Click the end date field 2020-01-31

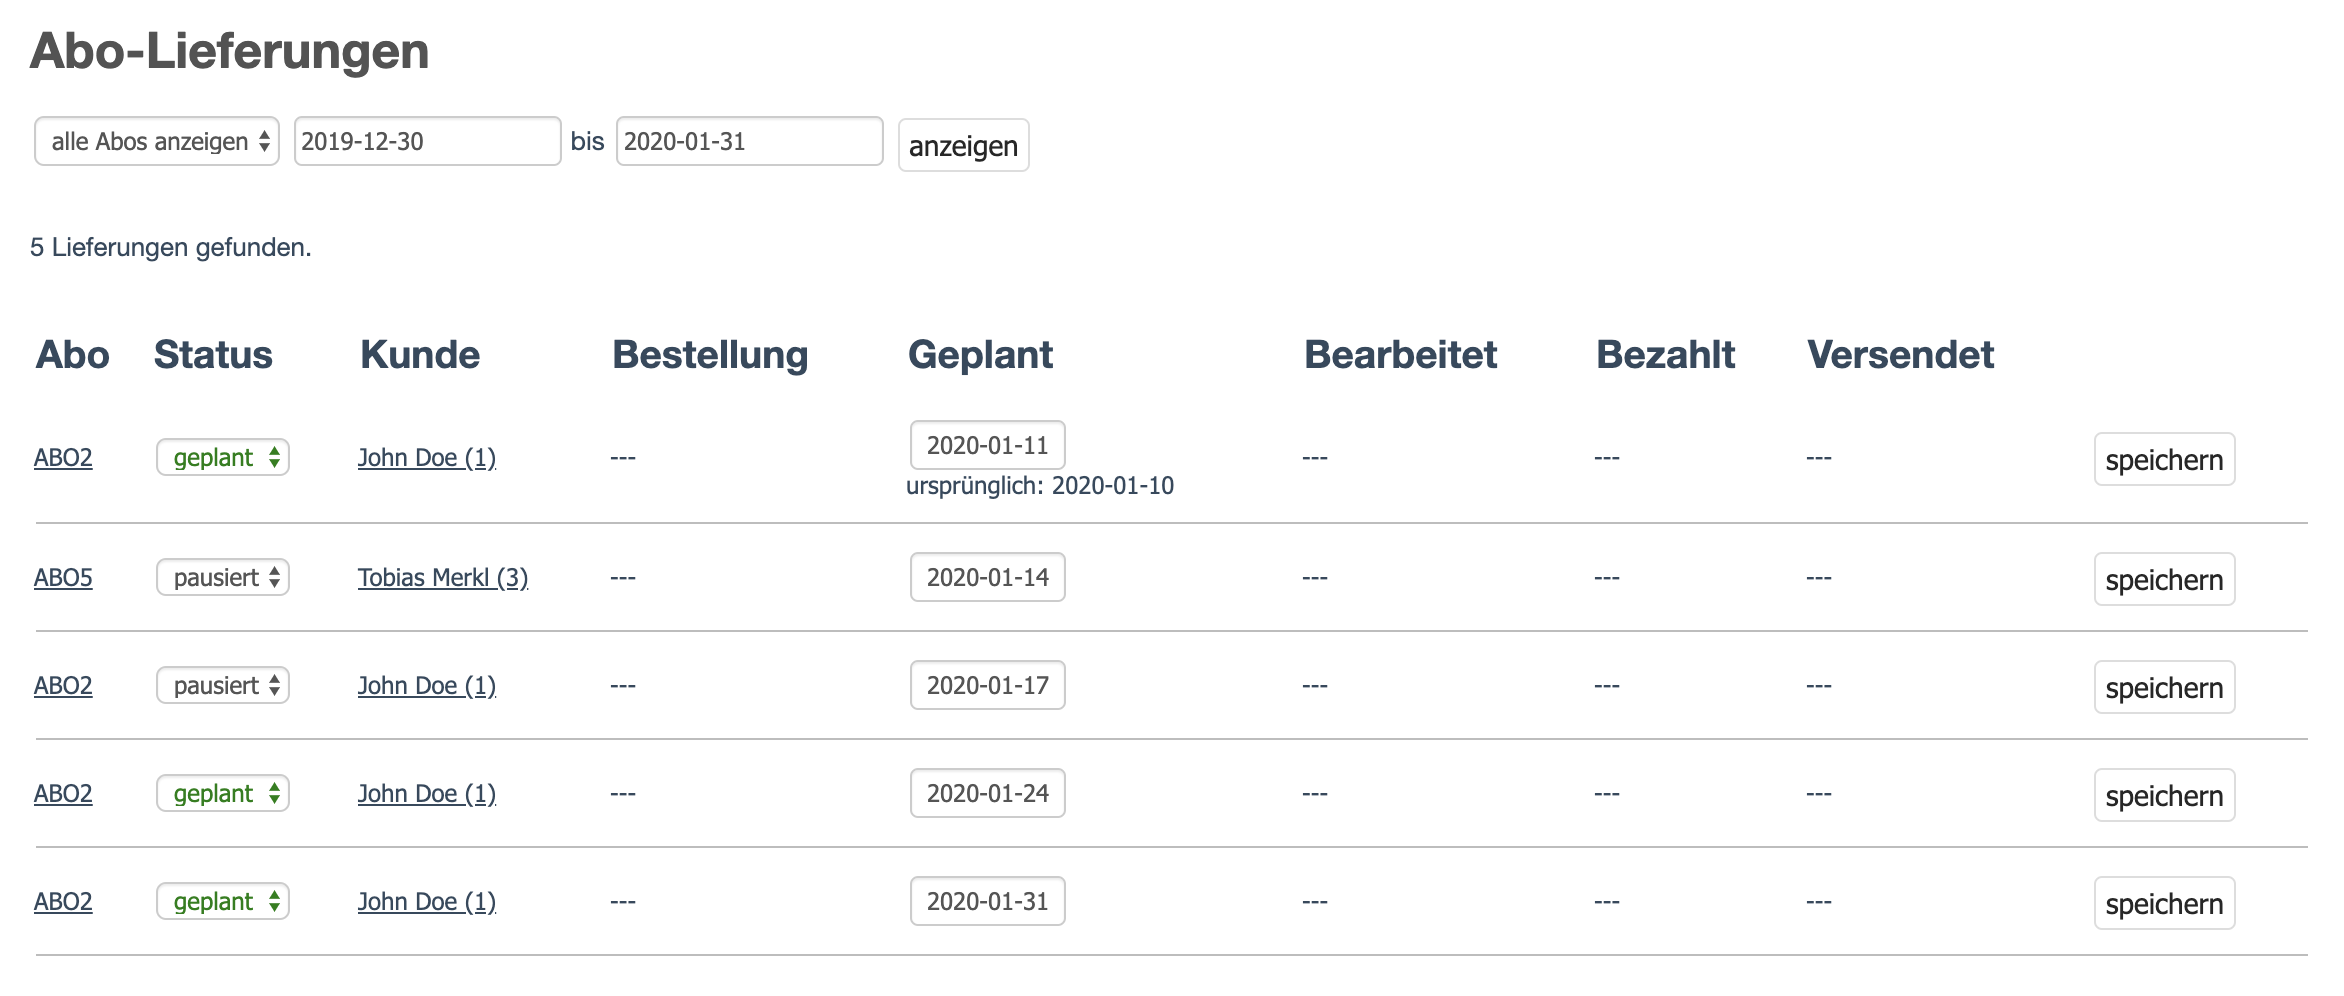coord(749,141)
